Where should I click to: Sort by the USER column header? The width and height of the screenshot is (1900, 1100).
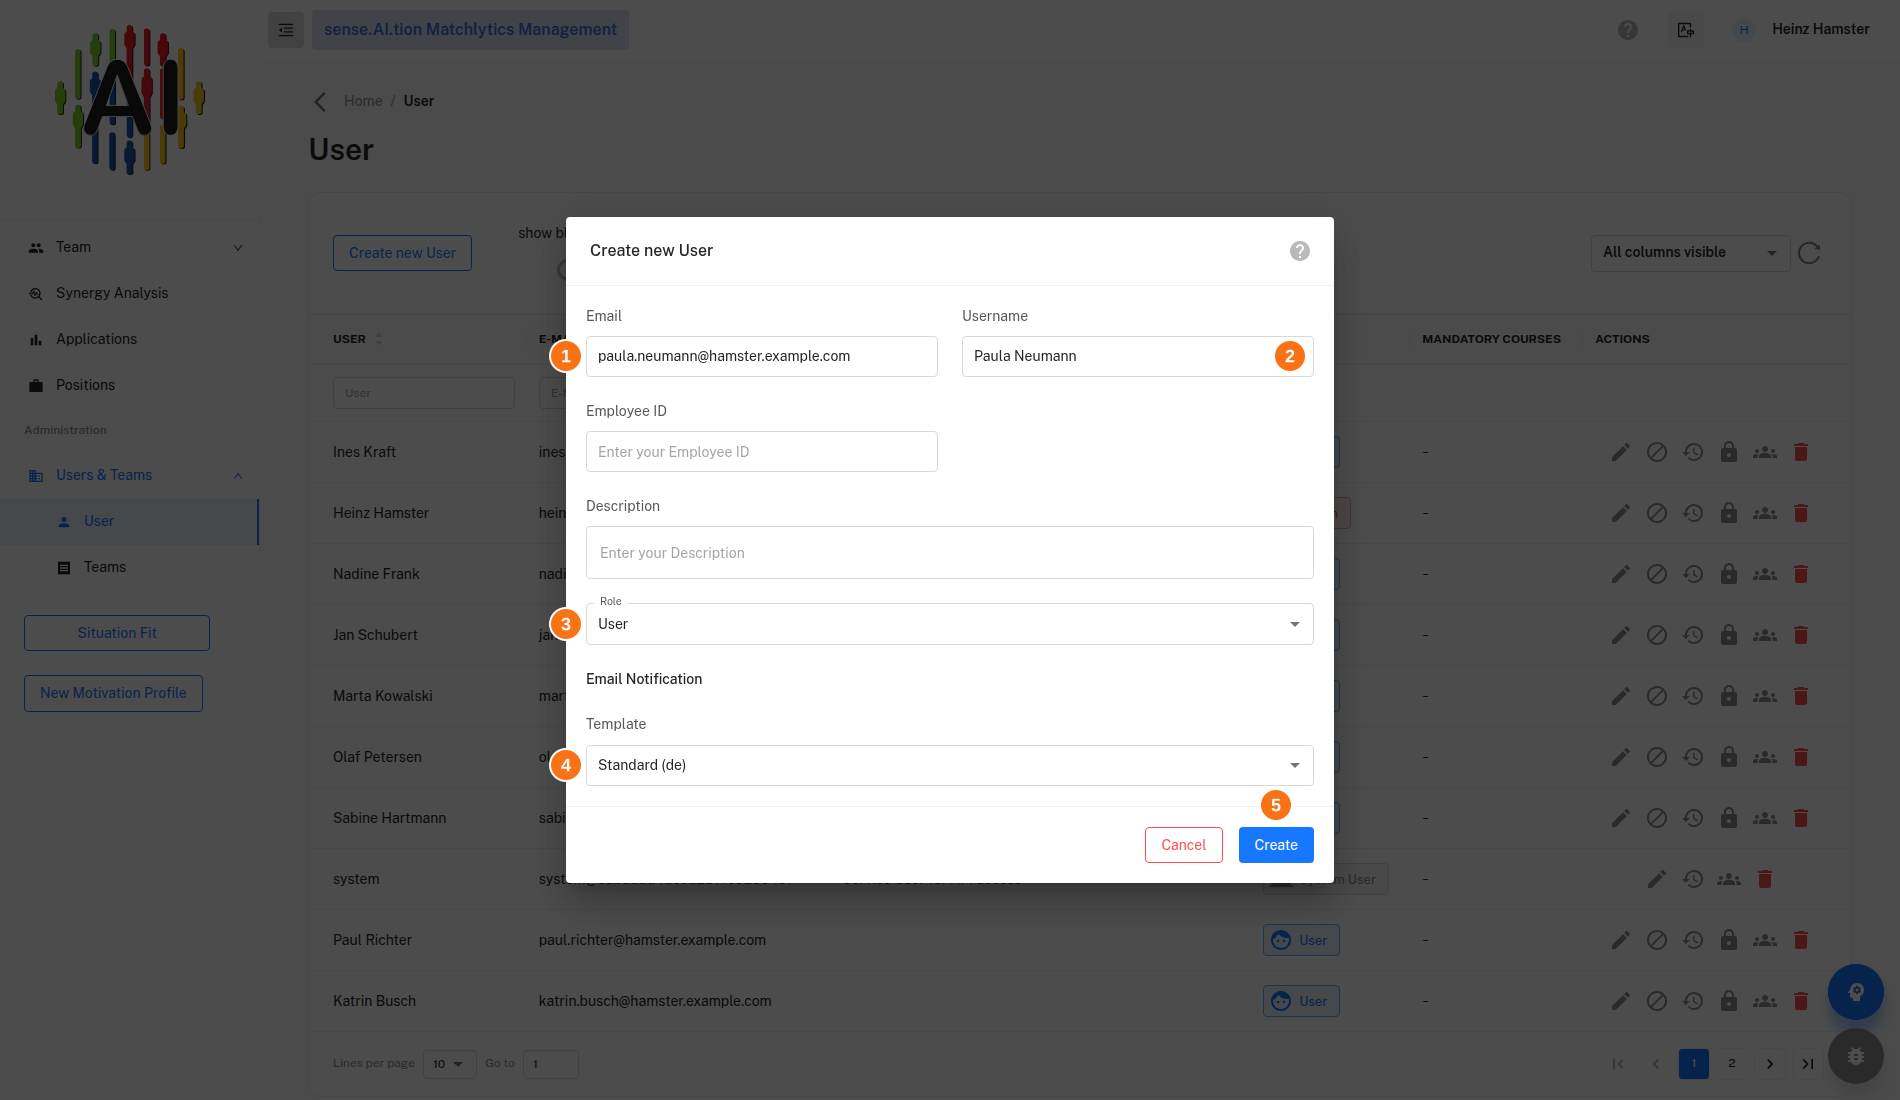(x=358, y=339)
